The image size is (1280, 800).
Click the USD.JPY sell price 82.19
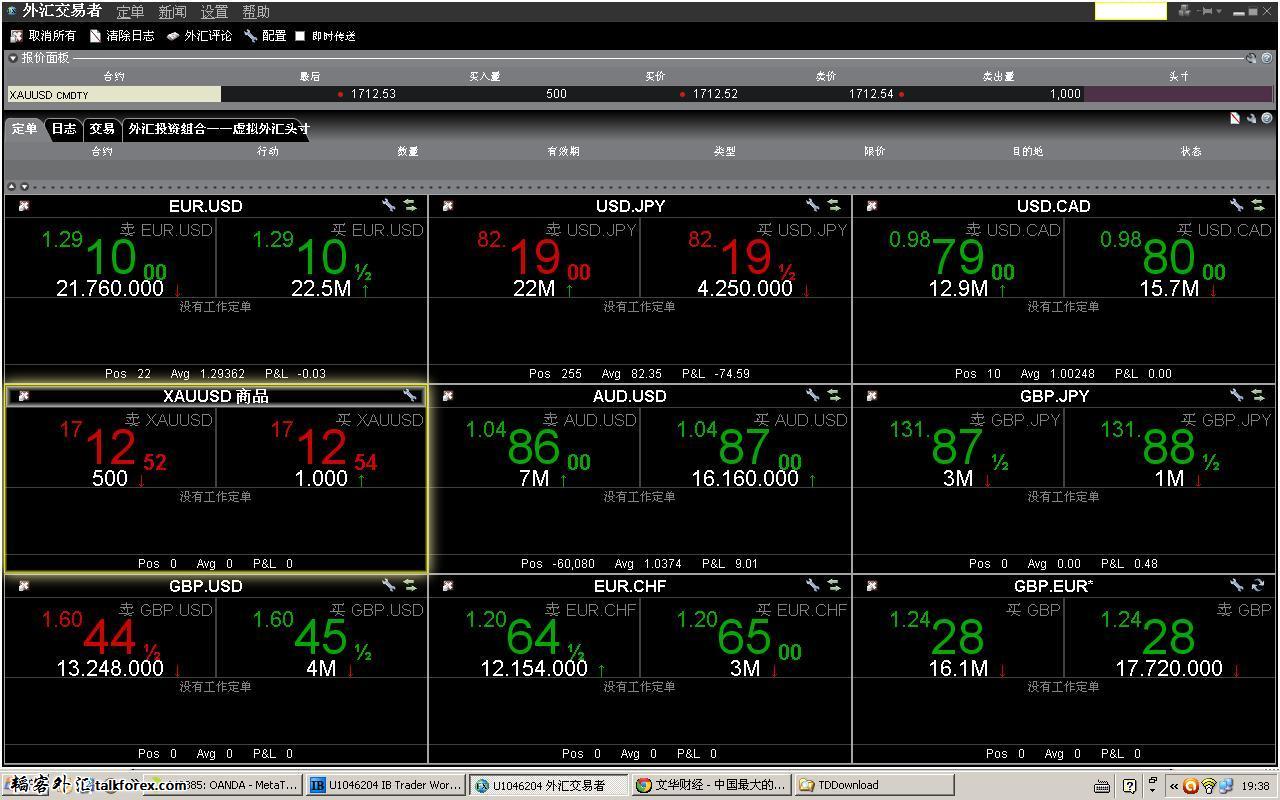tap(534, 258)
